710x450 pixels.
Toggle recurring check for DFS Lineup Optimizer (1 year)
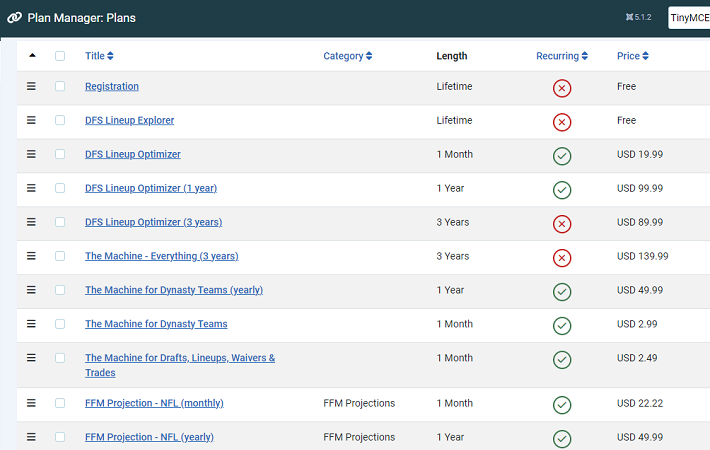point(561,190)
